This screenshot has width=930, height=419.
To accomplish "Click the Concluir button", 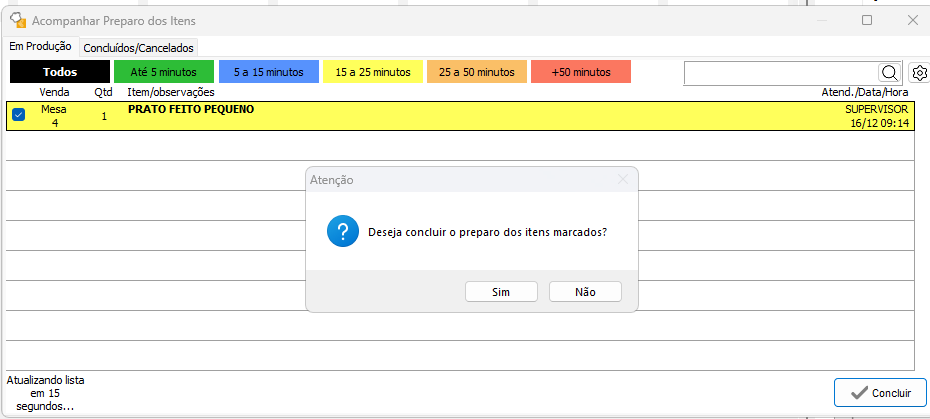I will pos(880,393).
